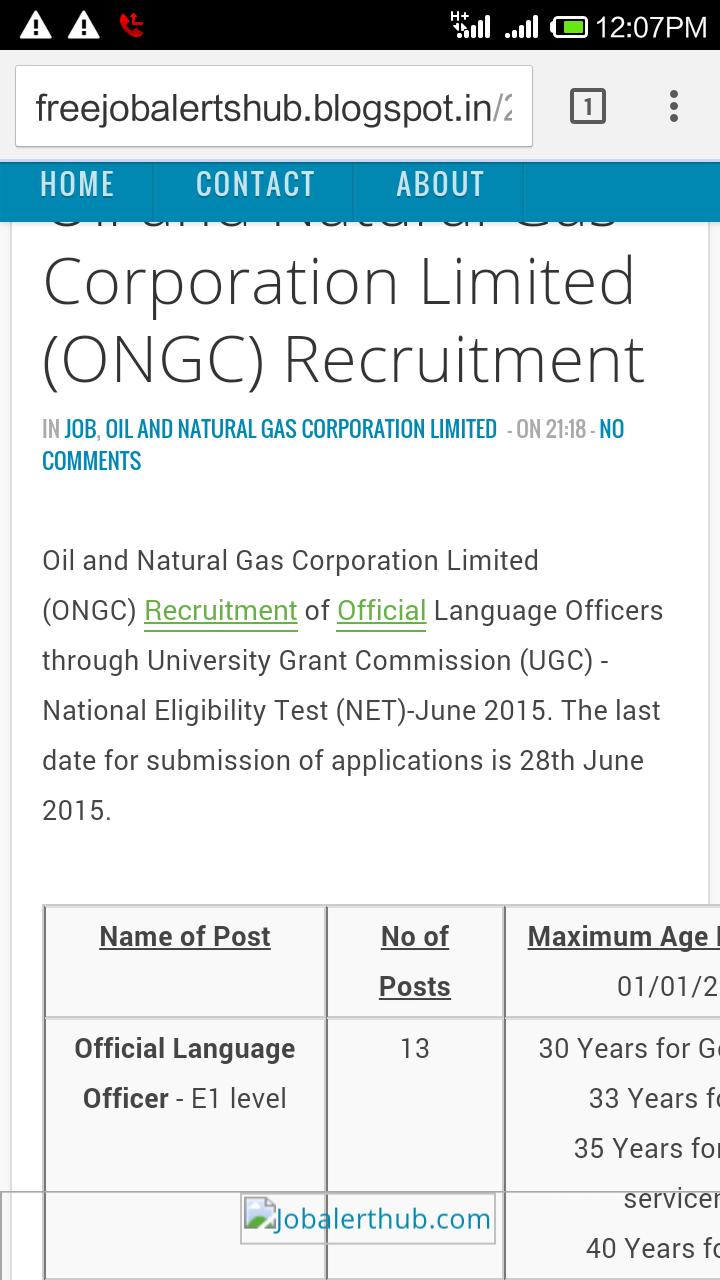The image size is (720, 1280).
Task: Follow the Official hyperlink
Action: [x=381, y=610]
